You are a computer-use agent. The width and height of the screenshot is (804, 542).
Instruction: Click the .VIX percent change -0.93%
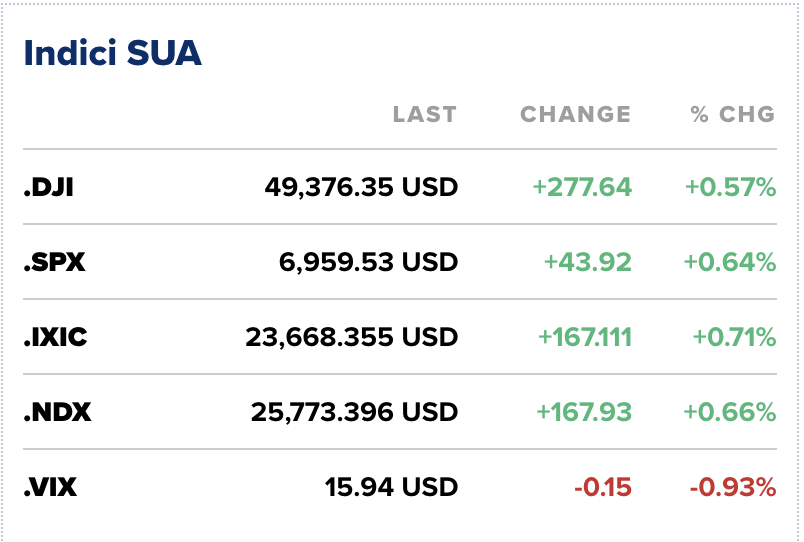coord(733,487)
